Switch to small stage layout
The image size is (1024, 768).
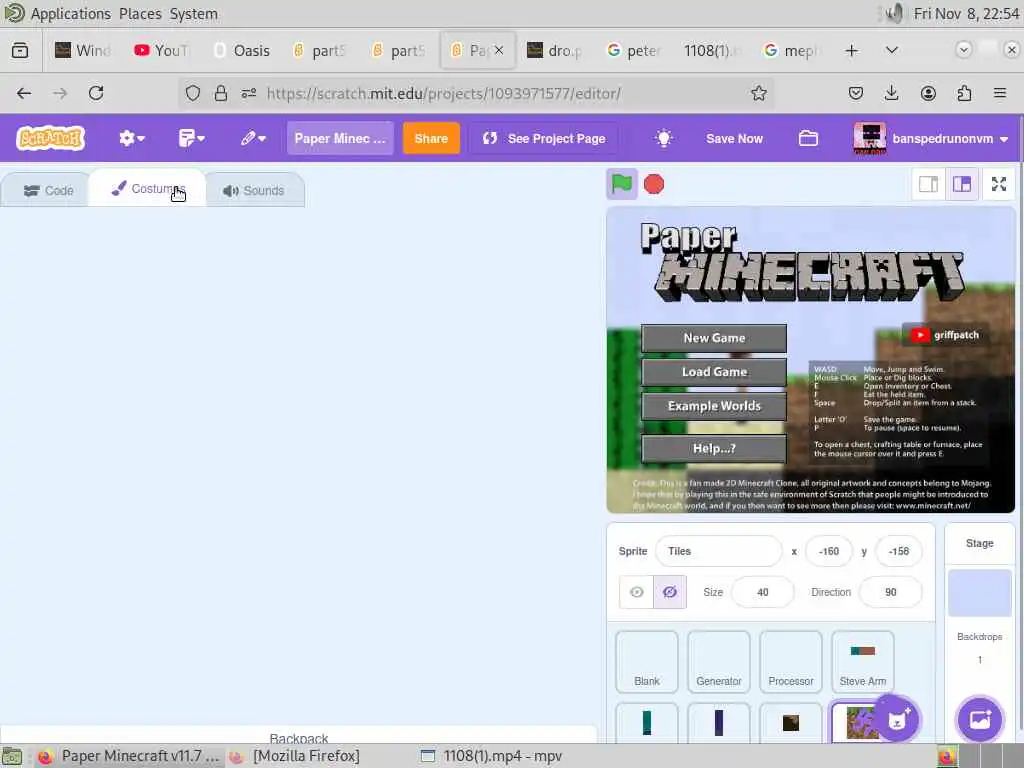(928, 184)
